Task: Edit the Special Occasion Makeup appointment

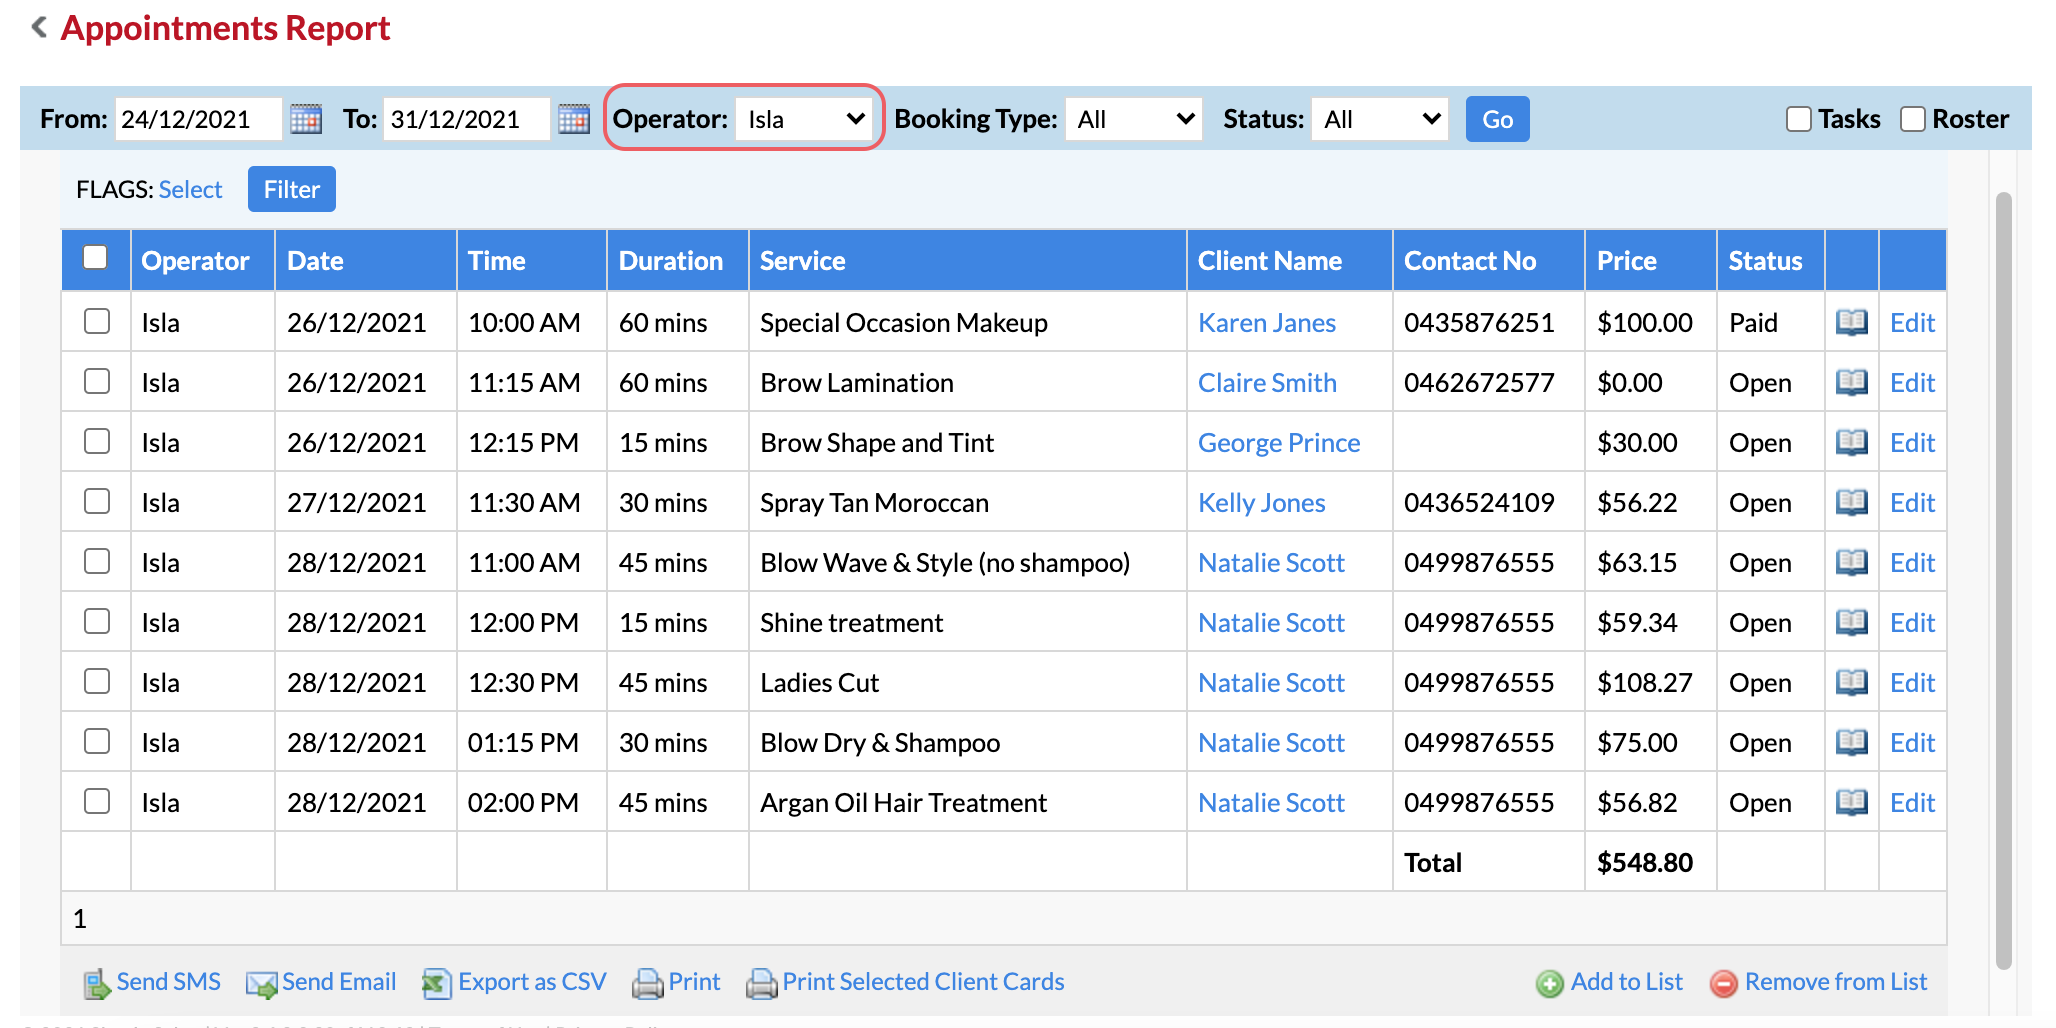Action: [x=1912, y=322]
